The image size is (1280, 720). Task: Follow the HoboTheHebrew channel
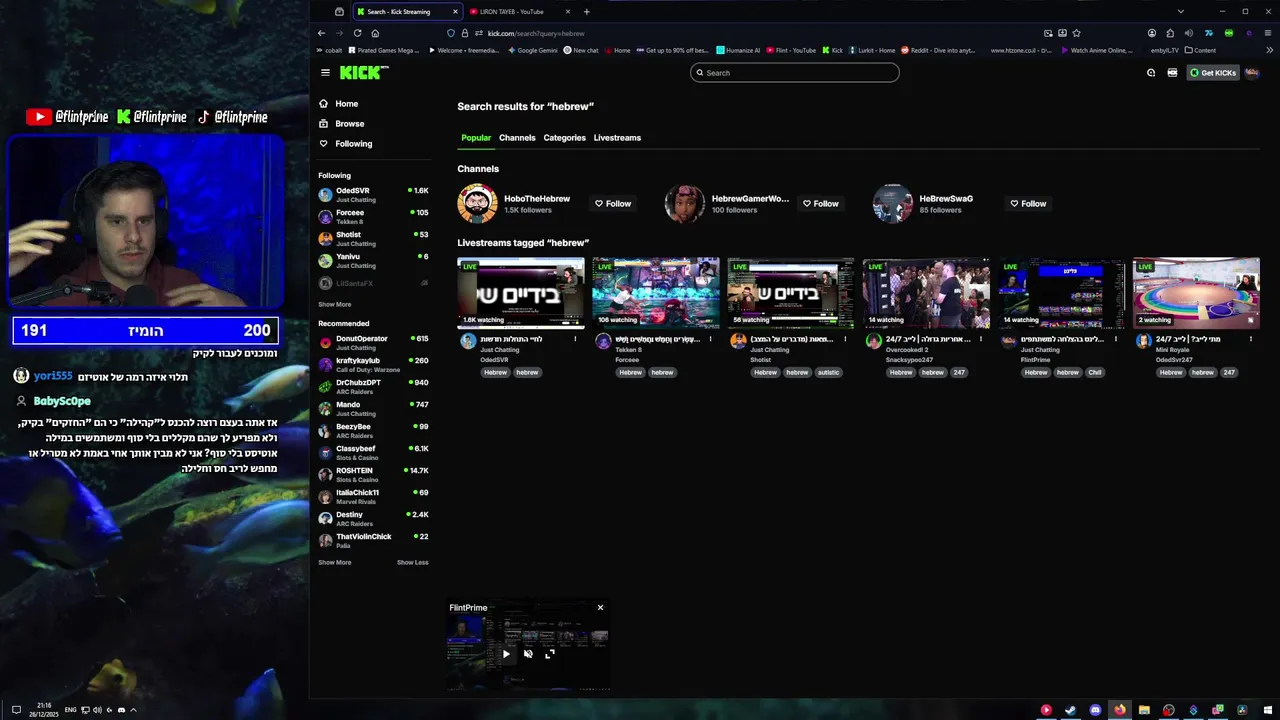[613, 204]
